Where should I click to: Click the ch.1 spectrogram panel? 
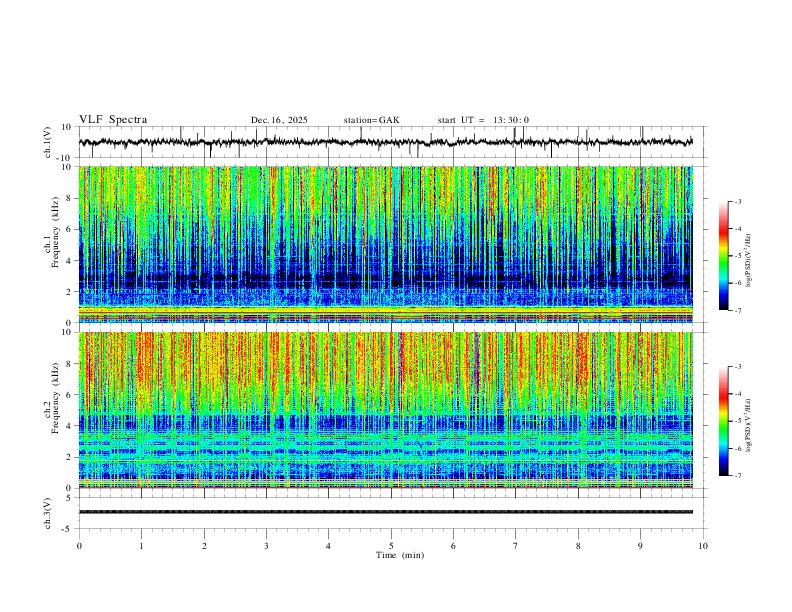coord(385,244)
